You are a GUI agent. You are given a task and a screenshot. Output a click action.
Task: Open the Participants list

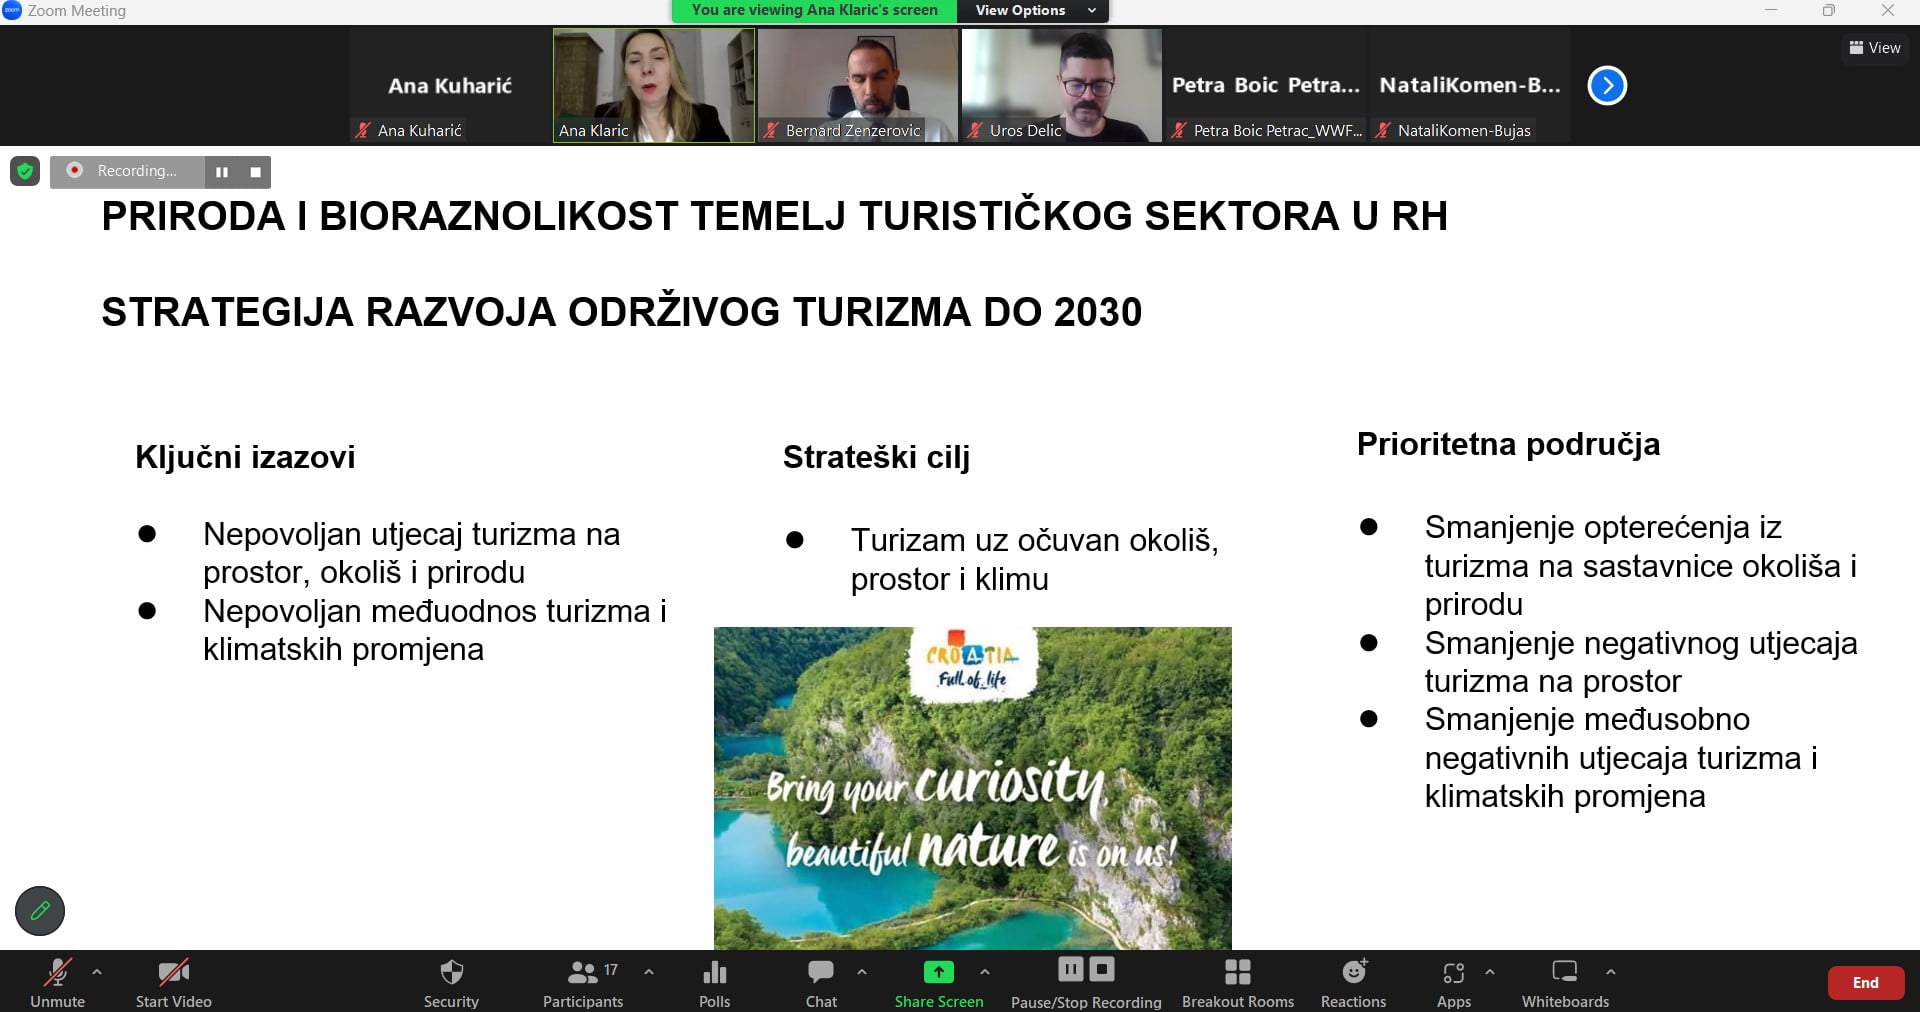pos(583,983)
